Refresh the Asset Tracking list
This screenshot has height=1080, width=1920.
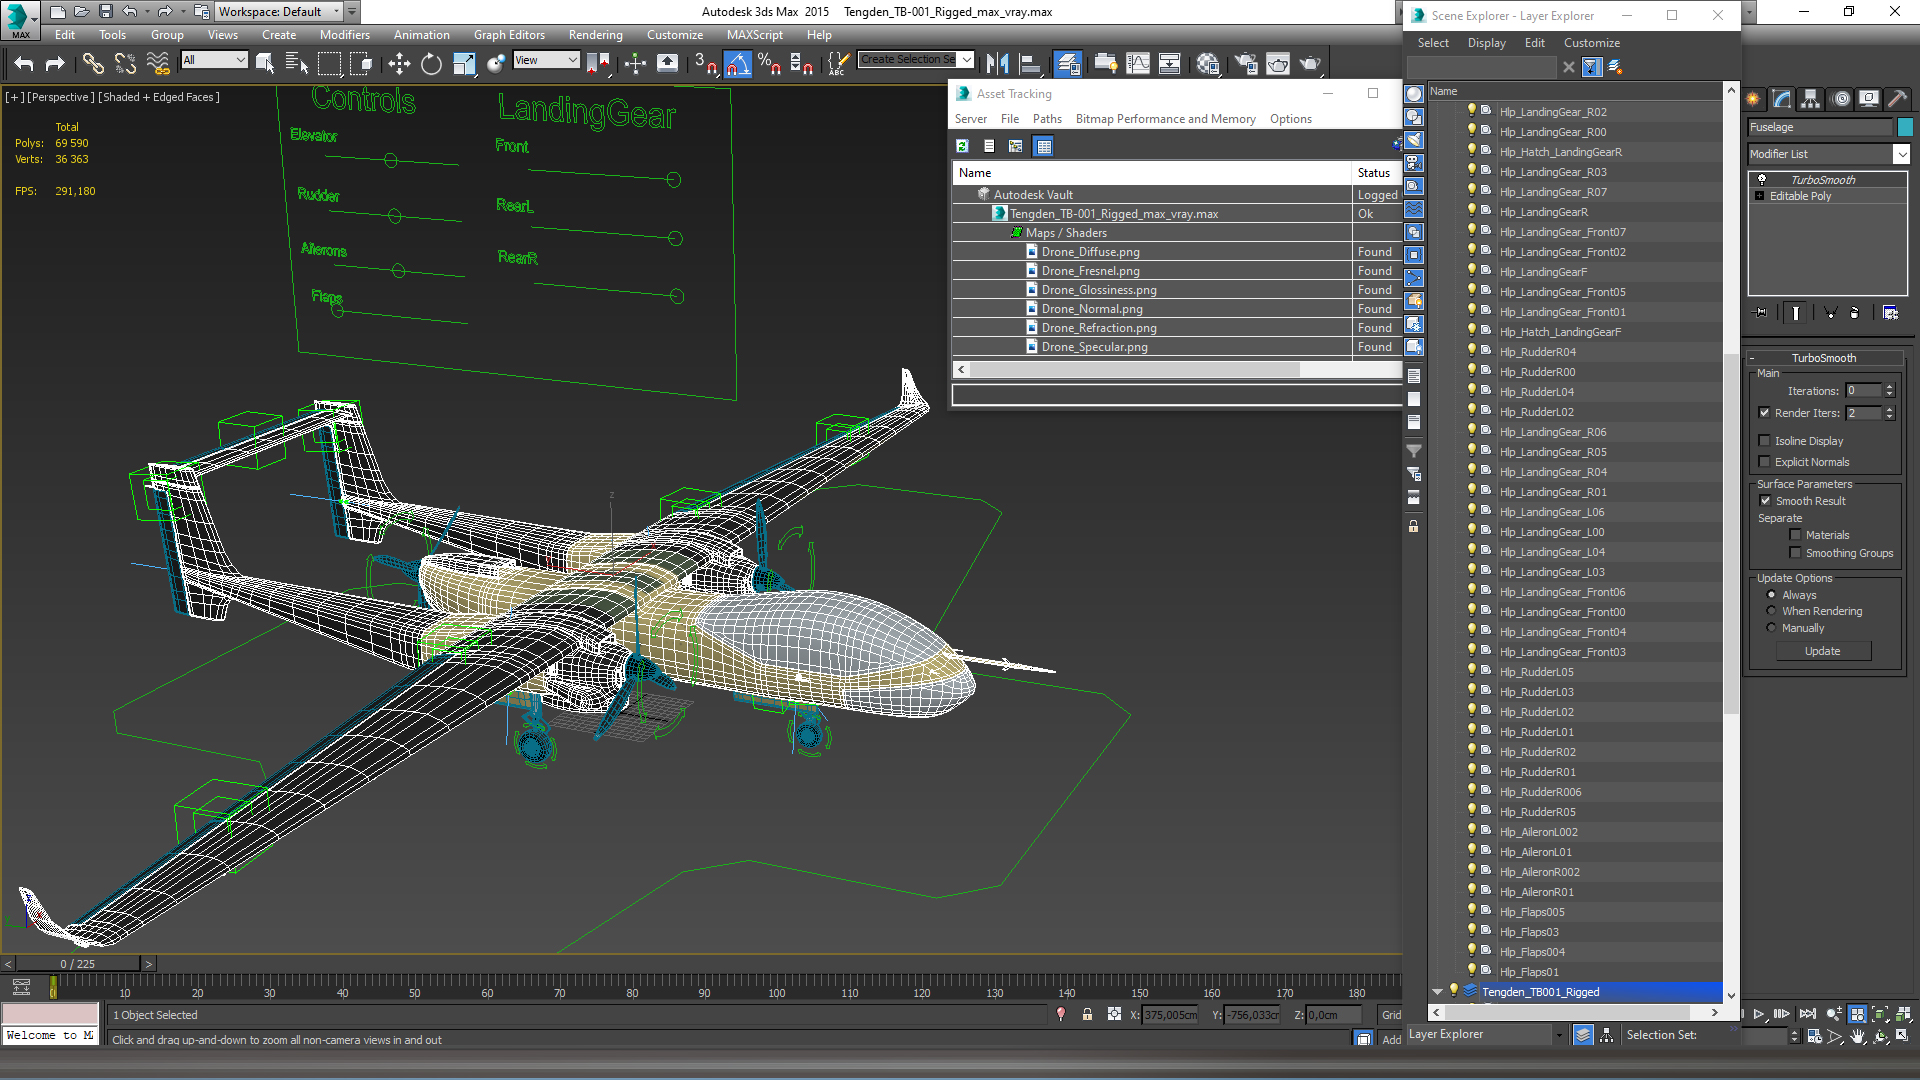[x=962, y=146]
